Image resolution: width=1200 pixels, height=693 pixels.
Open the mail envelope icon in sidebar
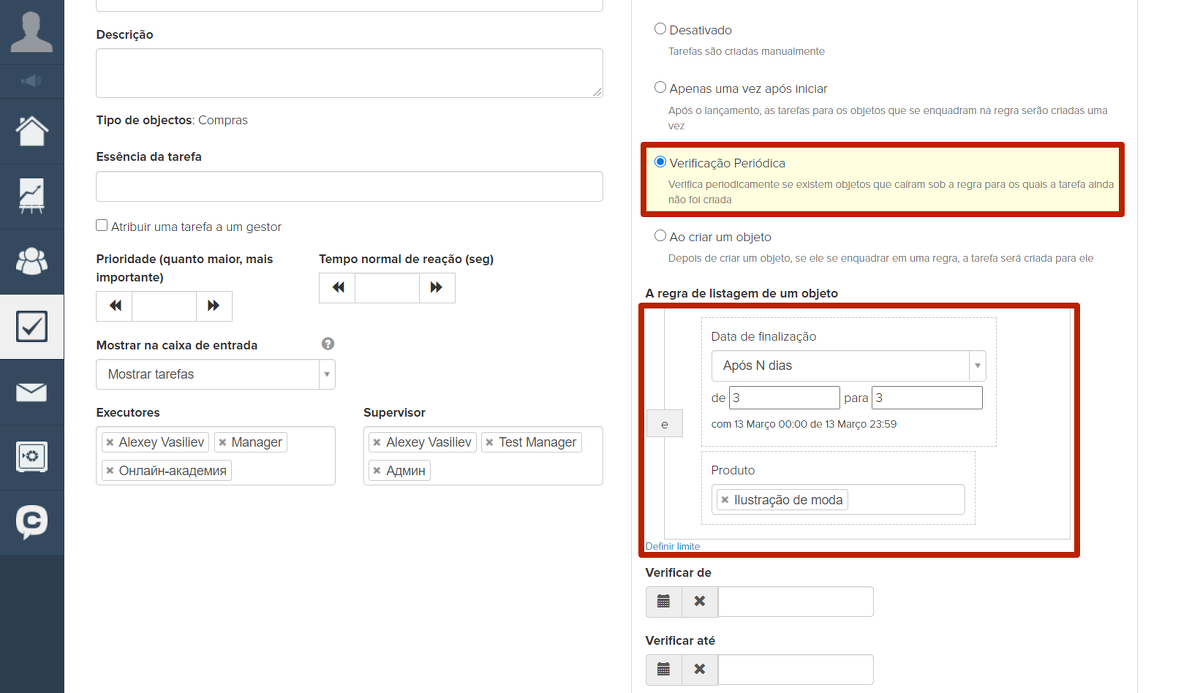point(32,392)
